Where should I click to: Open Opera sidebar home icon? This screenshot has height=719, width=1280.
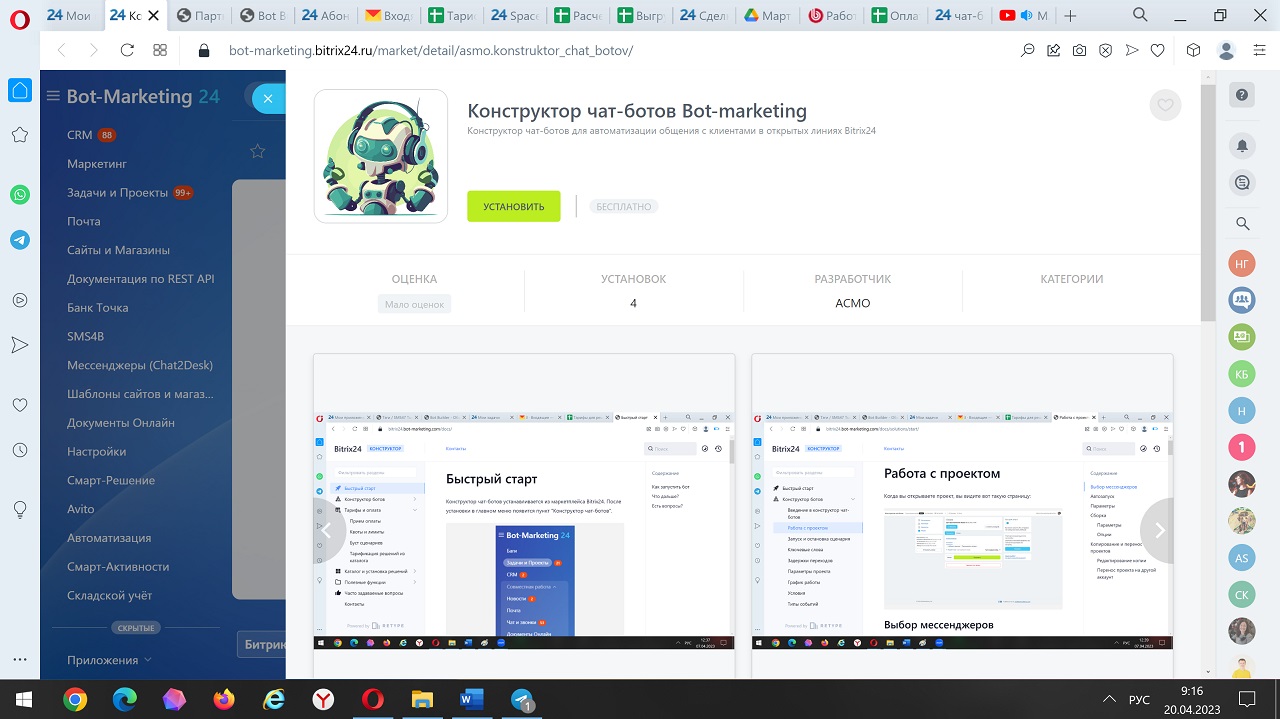pos(20,91)
